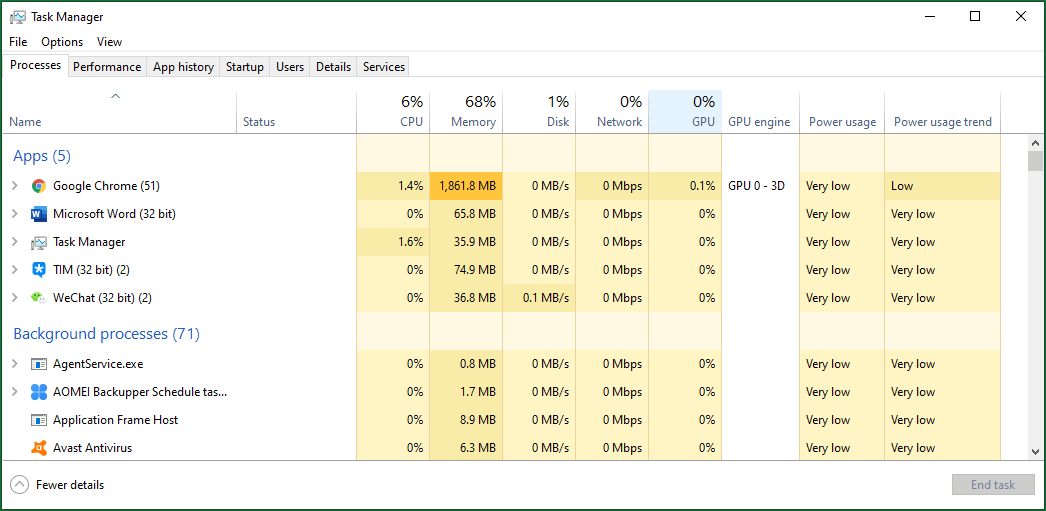Click the Microsoft Word process icon
The width and height of the screenshot is (1046, 511).
[x=39, y=214]
